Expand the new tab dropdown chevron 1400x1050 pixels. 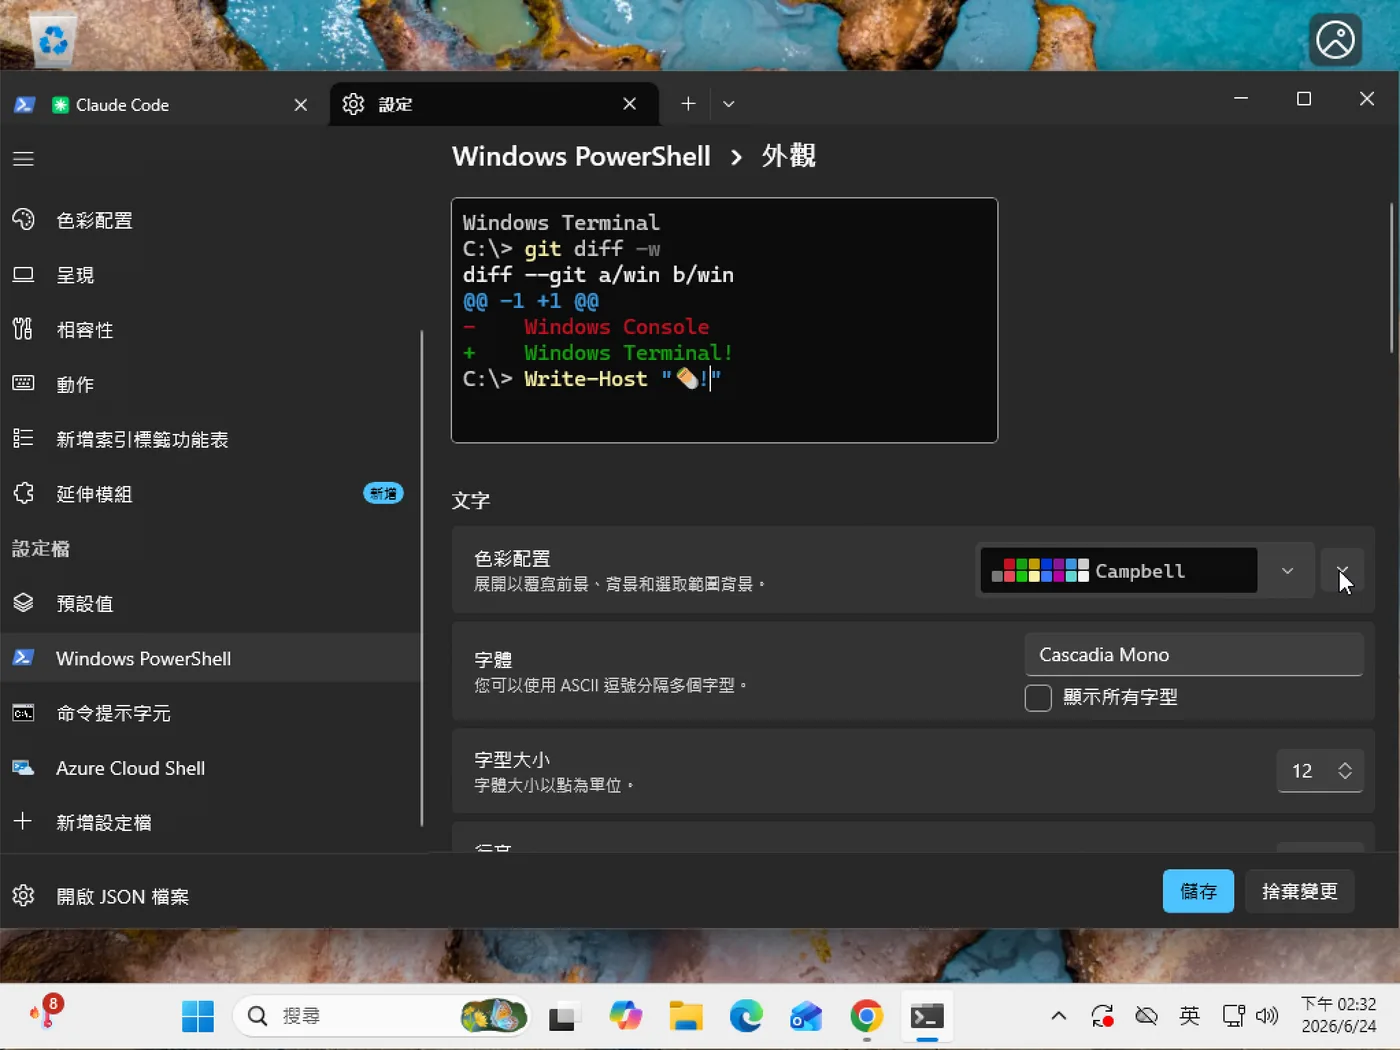(729, 104)
